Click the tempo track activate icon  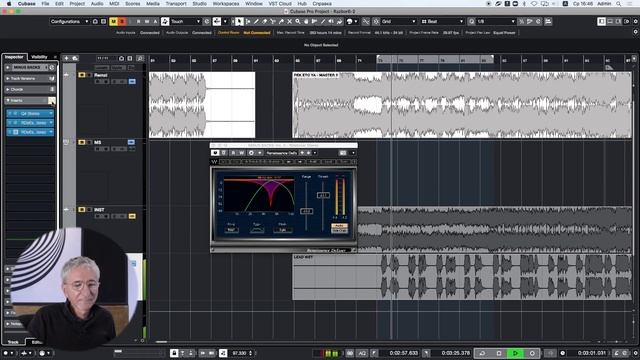pyautogui.click(x=223, y=353)
